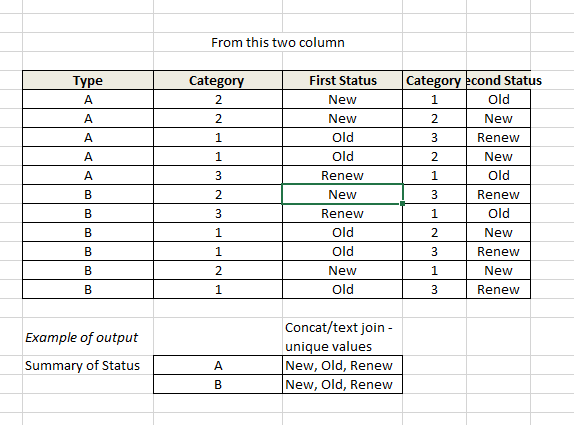Viewport: 574px width, 425px height.
Task: Select summary cell containing type A
Action: pyautogui.click(x=218, y=365)
